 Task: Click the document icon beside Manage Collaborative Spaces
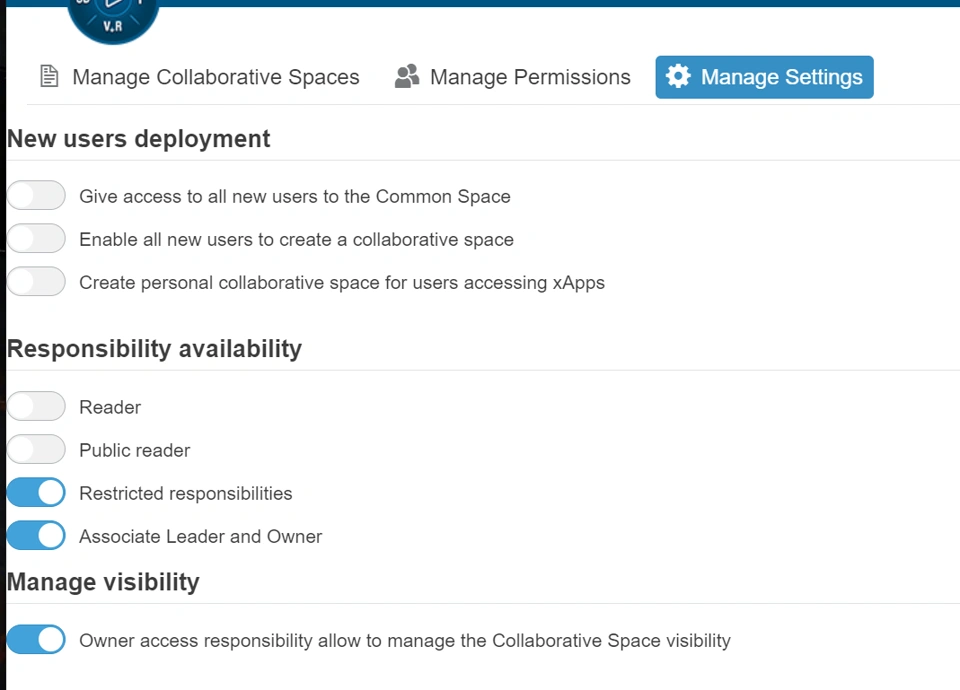[x=49, y=77]
